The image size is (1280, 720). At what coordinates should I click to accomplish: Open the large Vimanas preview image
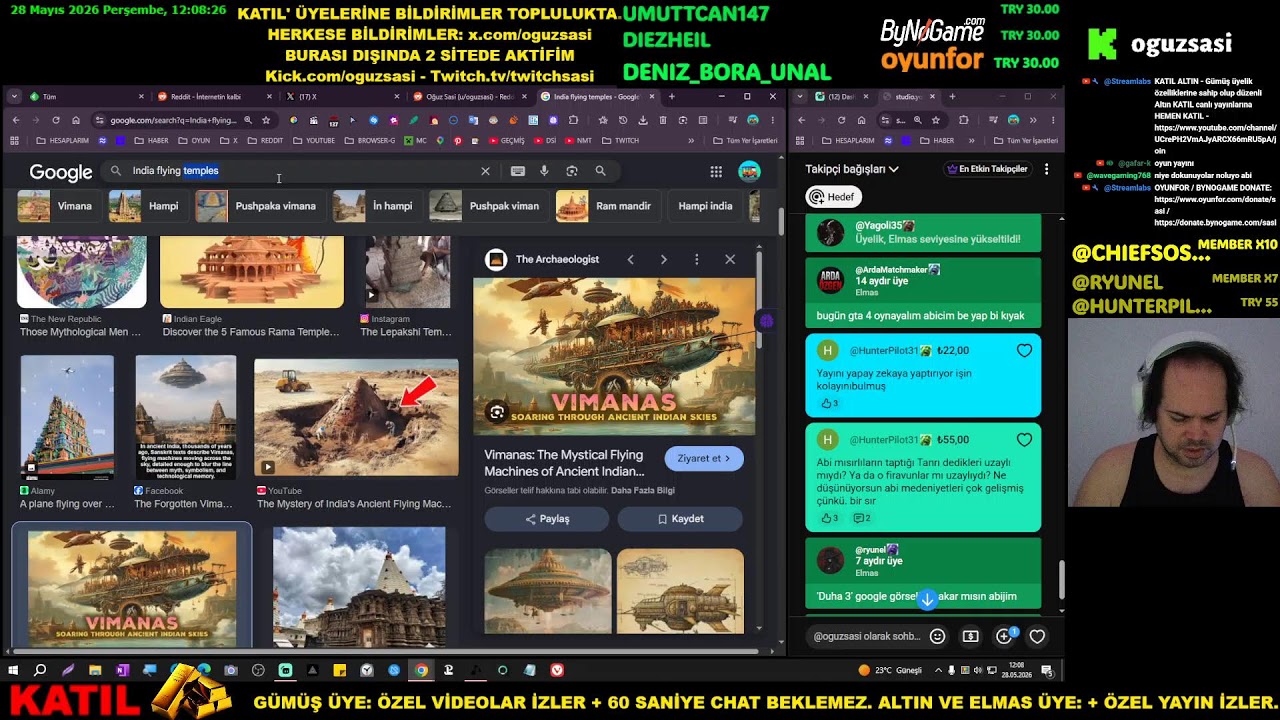(614, 356)
